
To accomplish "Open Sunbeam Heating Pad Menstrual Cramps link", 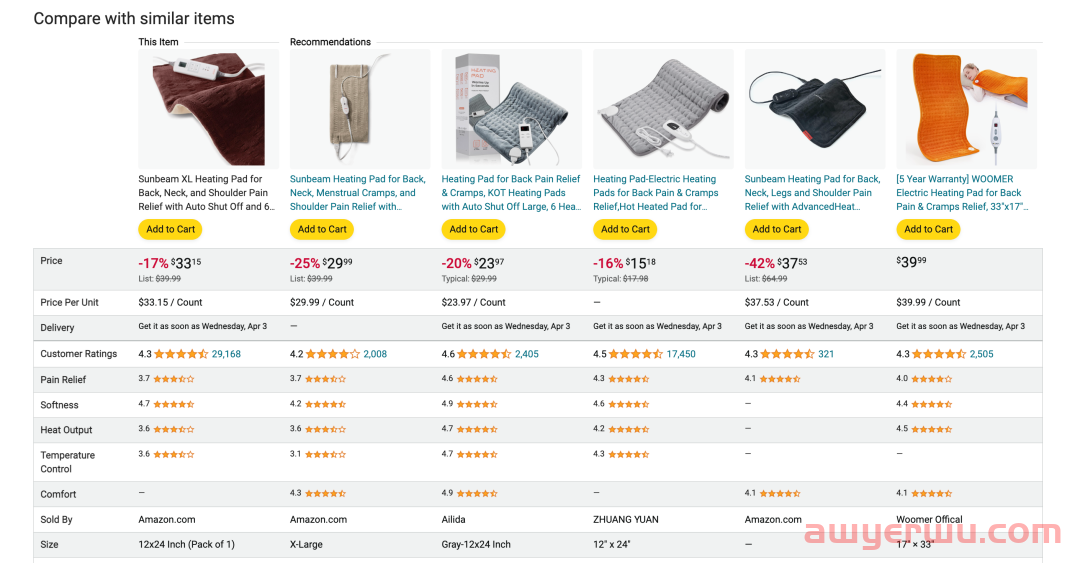I will (358, 193).
